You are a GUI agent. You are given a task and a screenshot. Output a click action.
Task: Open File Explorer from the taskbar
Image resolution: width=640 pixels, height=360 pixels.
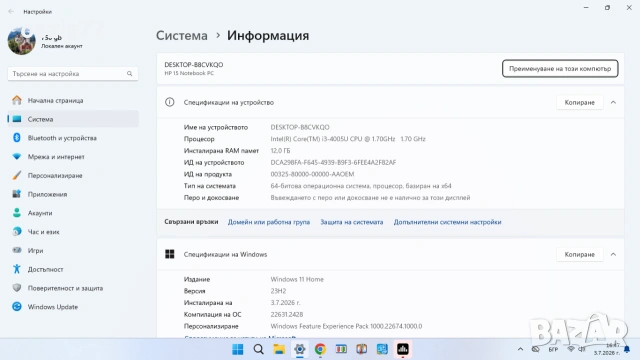pyautogui.click(x=279, y=349)
